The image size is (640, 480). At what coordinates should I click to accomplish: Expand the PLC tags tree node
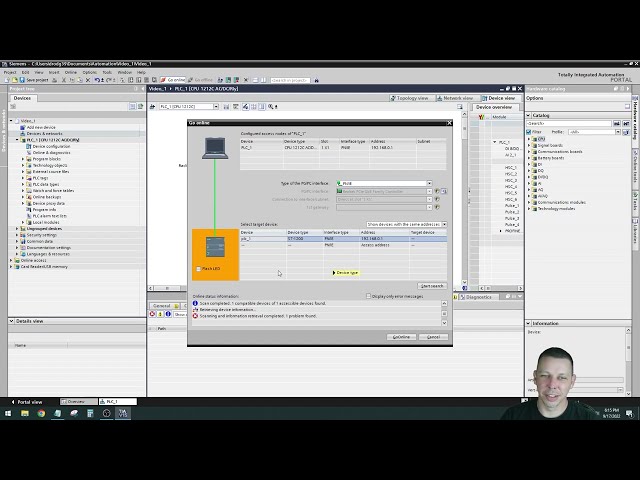(23, 178)
